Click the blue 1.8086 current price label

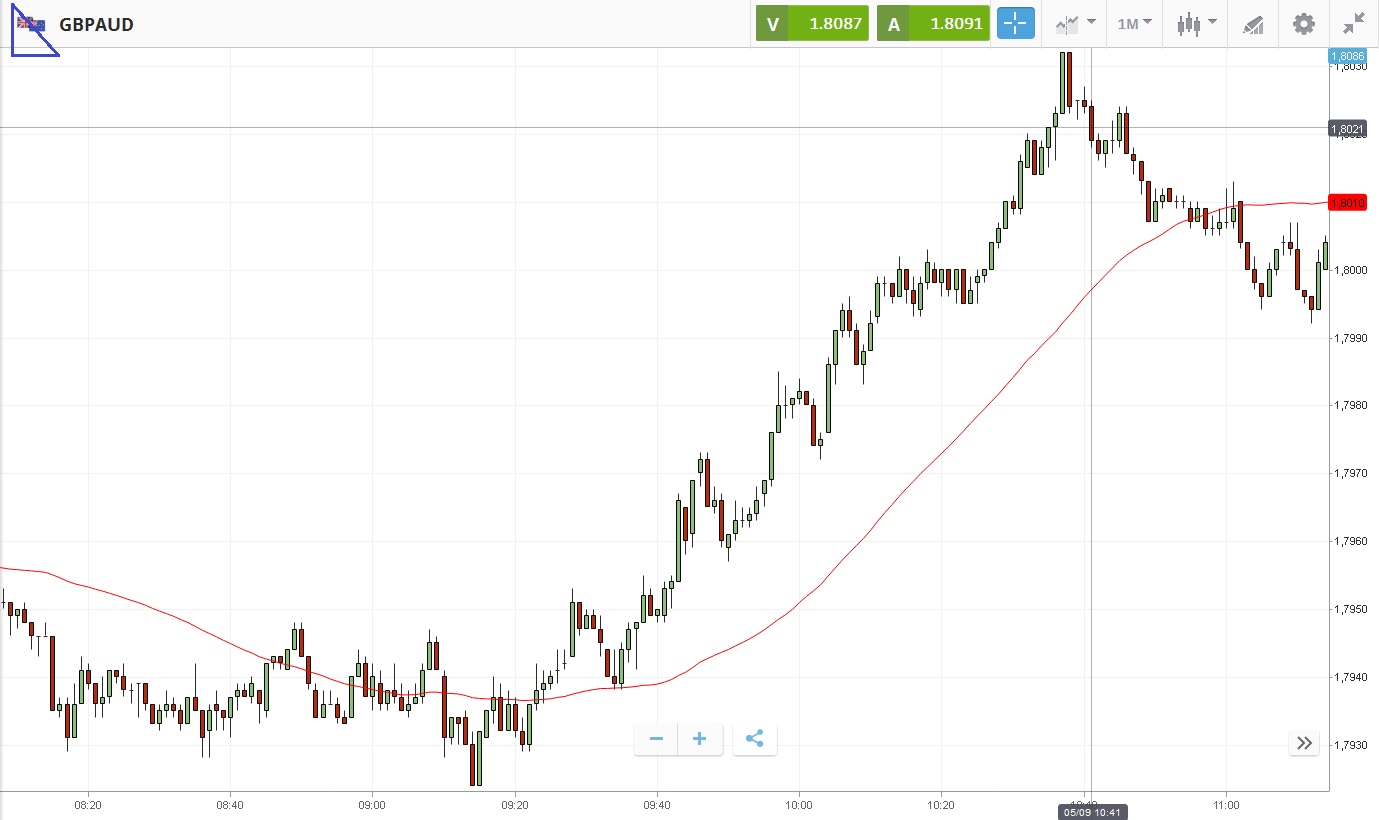coord(1347,57)
